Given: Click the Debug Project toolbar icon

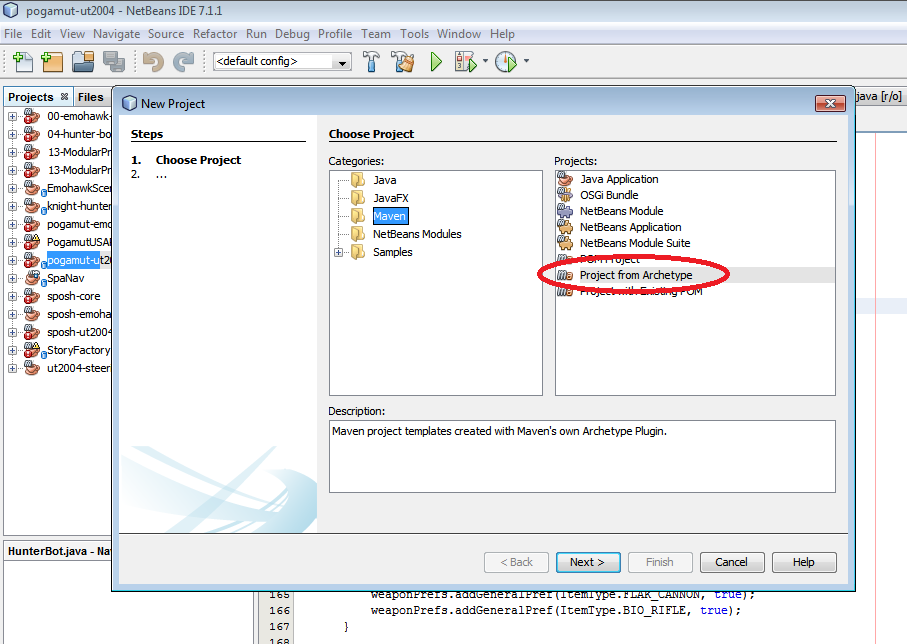Looking at the screenshot, I should point(466,61).
